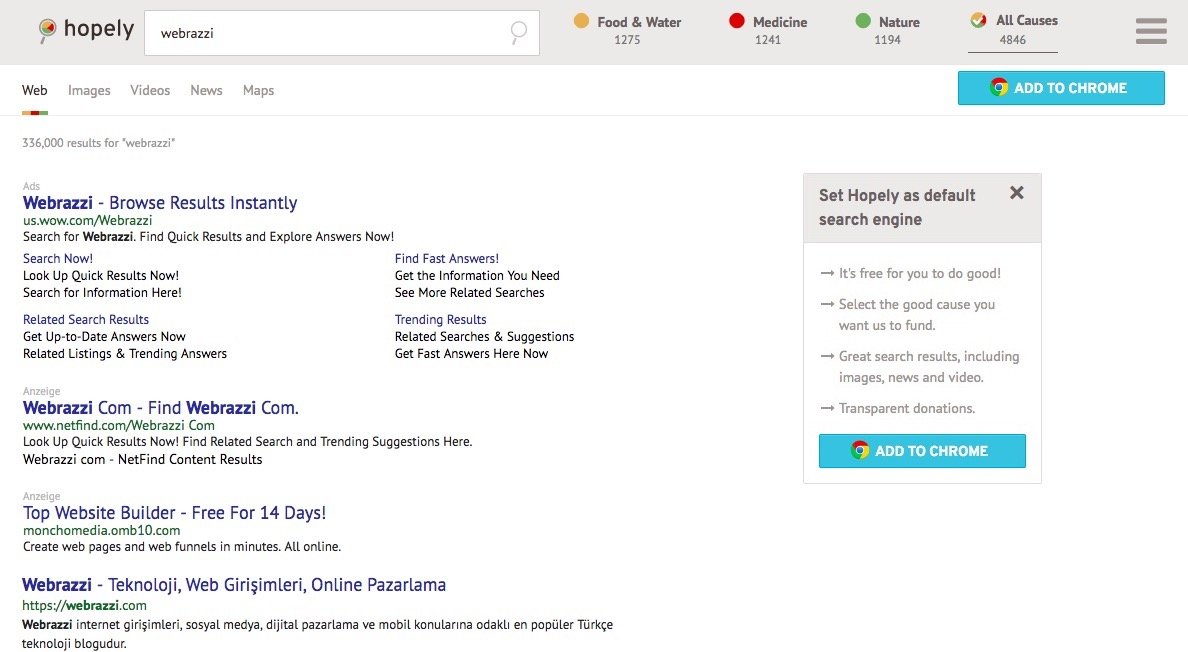Viewport: 1188px width, 652px height.
Task: Open the Maps tab
Action: [x=258, y=90]
